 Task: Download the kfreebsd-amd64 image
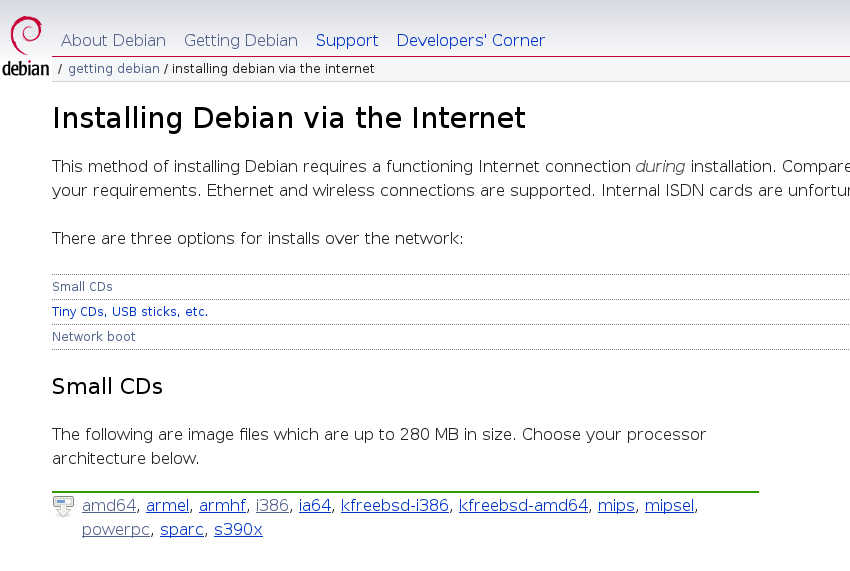[x=523, y=505]
